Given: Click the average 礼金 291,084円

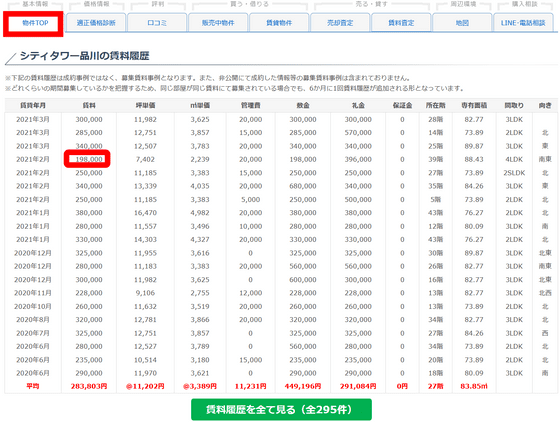Looking at the screenshot, I should pyautogui.click(x=358, y=386).
